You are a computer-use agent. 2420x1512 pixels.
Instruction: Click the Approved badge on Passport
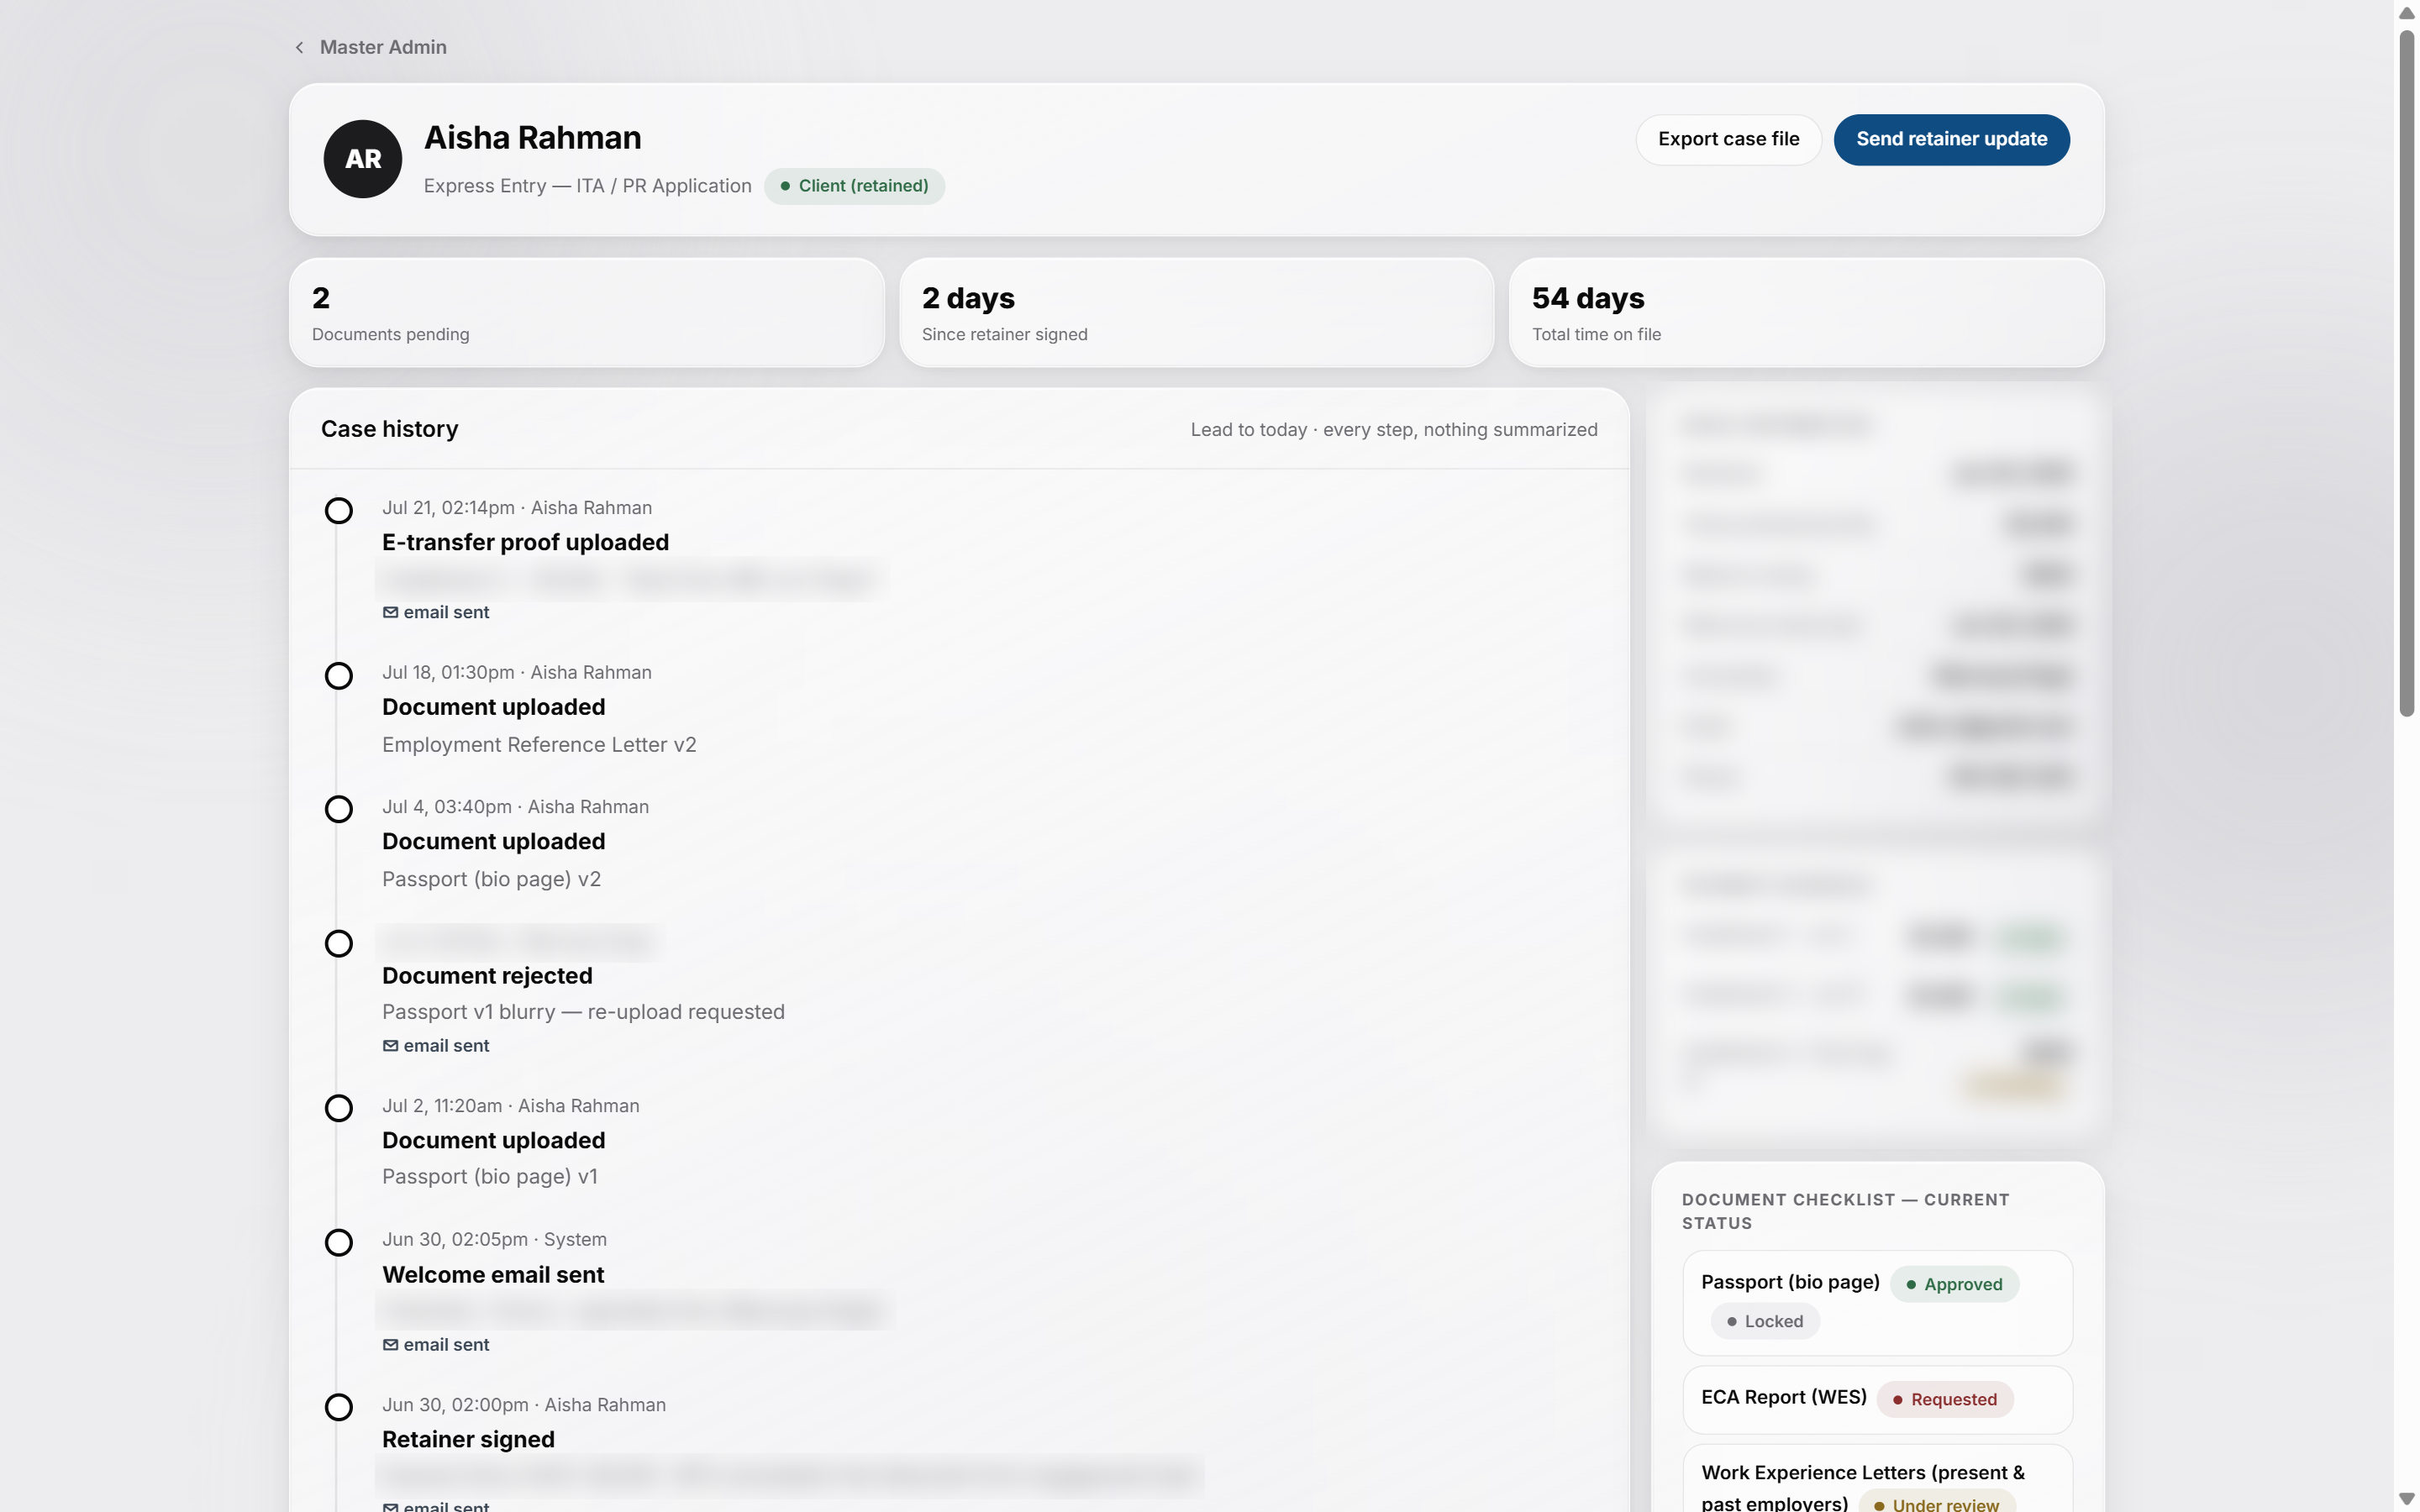pyautogui.click(x=1954, y=1284)
